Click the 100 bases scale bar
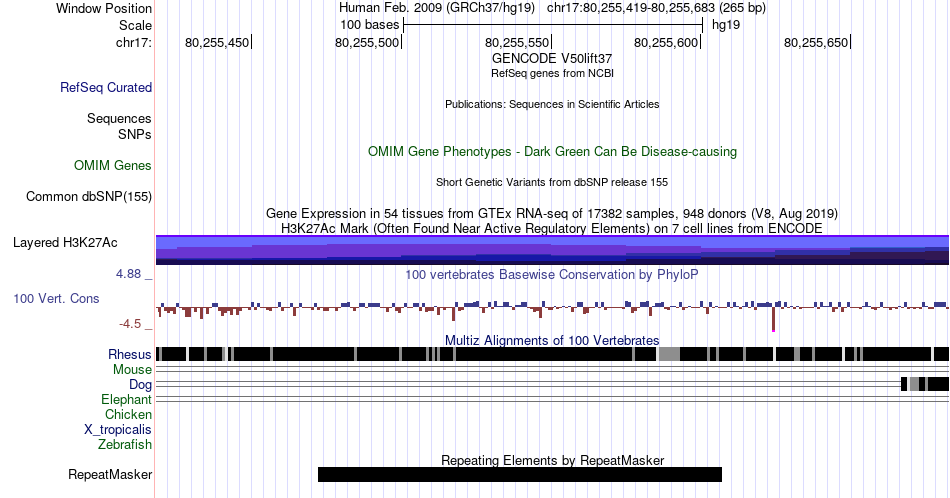Viewport: 950px width, 498px height. click(x=553, y=25)
